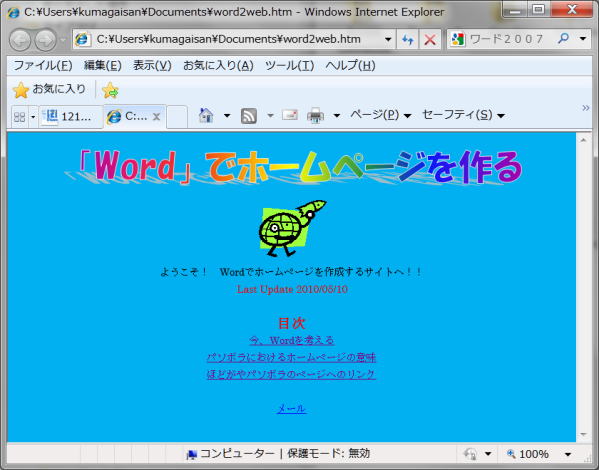This screenshot has height=470, width=599.
Task: Click the Refresh page icon
Action: point(408,39)
